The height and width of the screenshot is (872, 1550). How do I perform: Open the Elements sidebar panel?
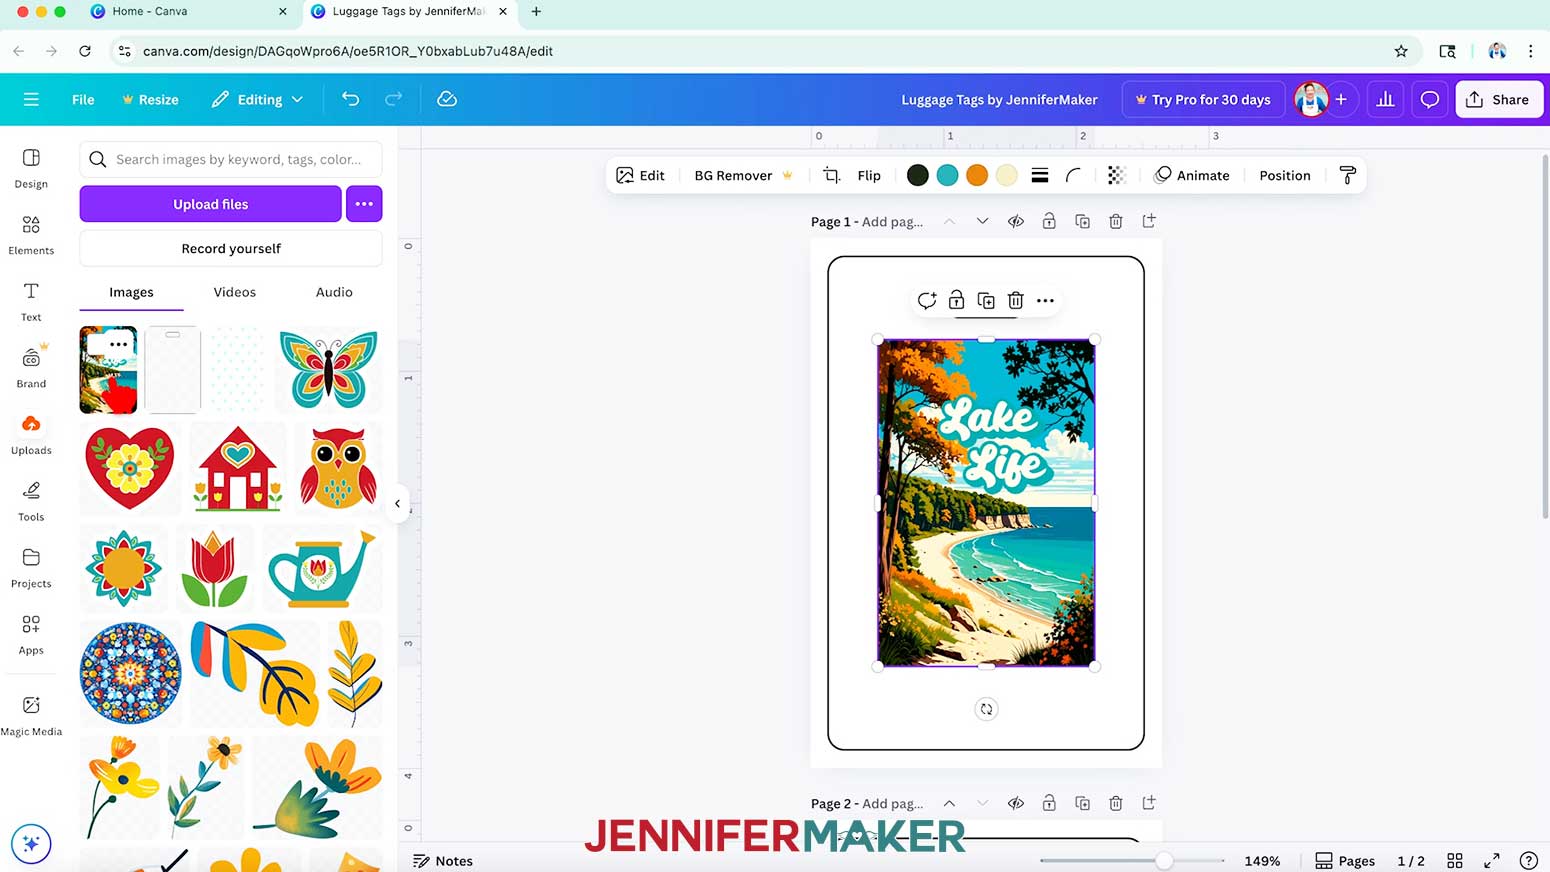(x=31, y=235)
